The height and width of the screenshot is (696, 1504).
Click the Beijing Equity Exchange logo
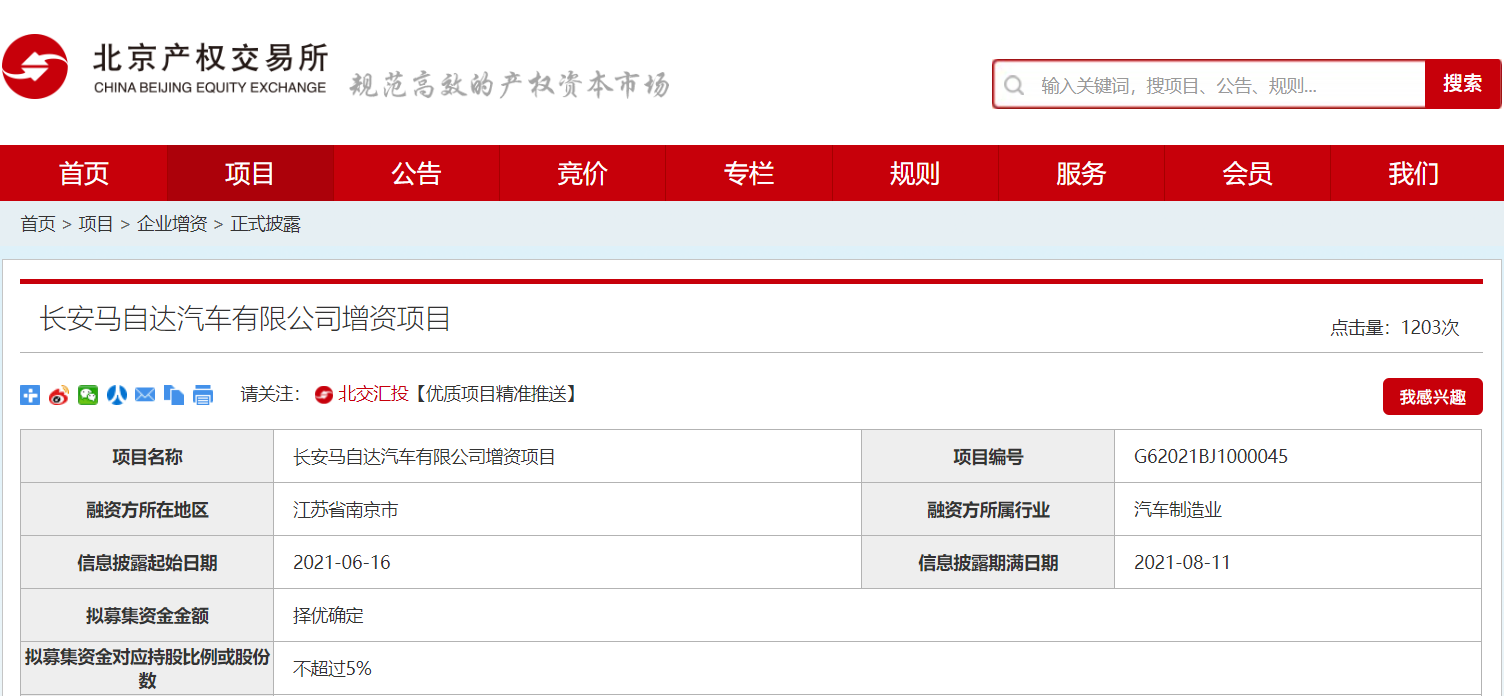pyautogui.click(x=165, y=68)
